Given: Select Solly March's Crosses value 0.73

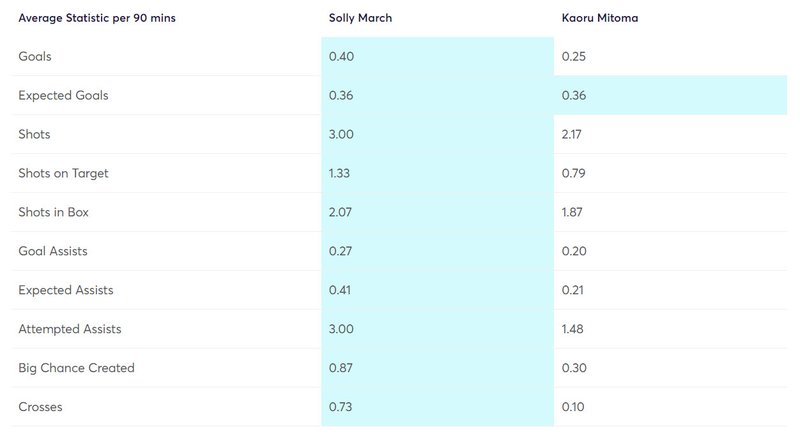Looking at the screenshot, I should (340, 407).
